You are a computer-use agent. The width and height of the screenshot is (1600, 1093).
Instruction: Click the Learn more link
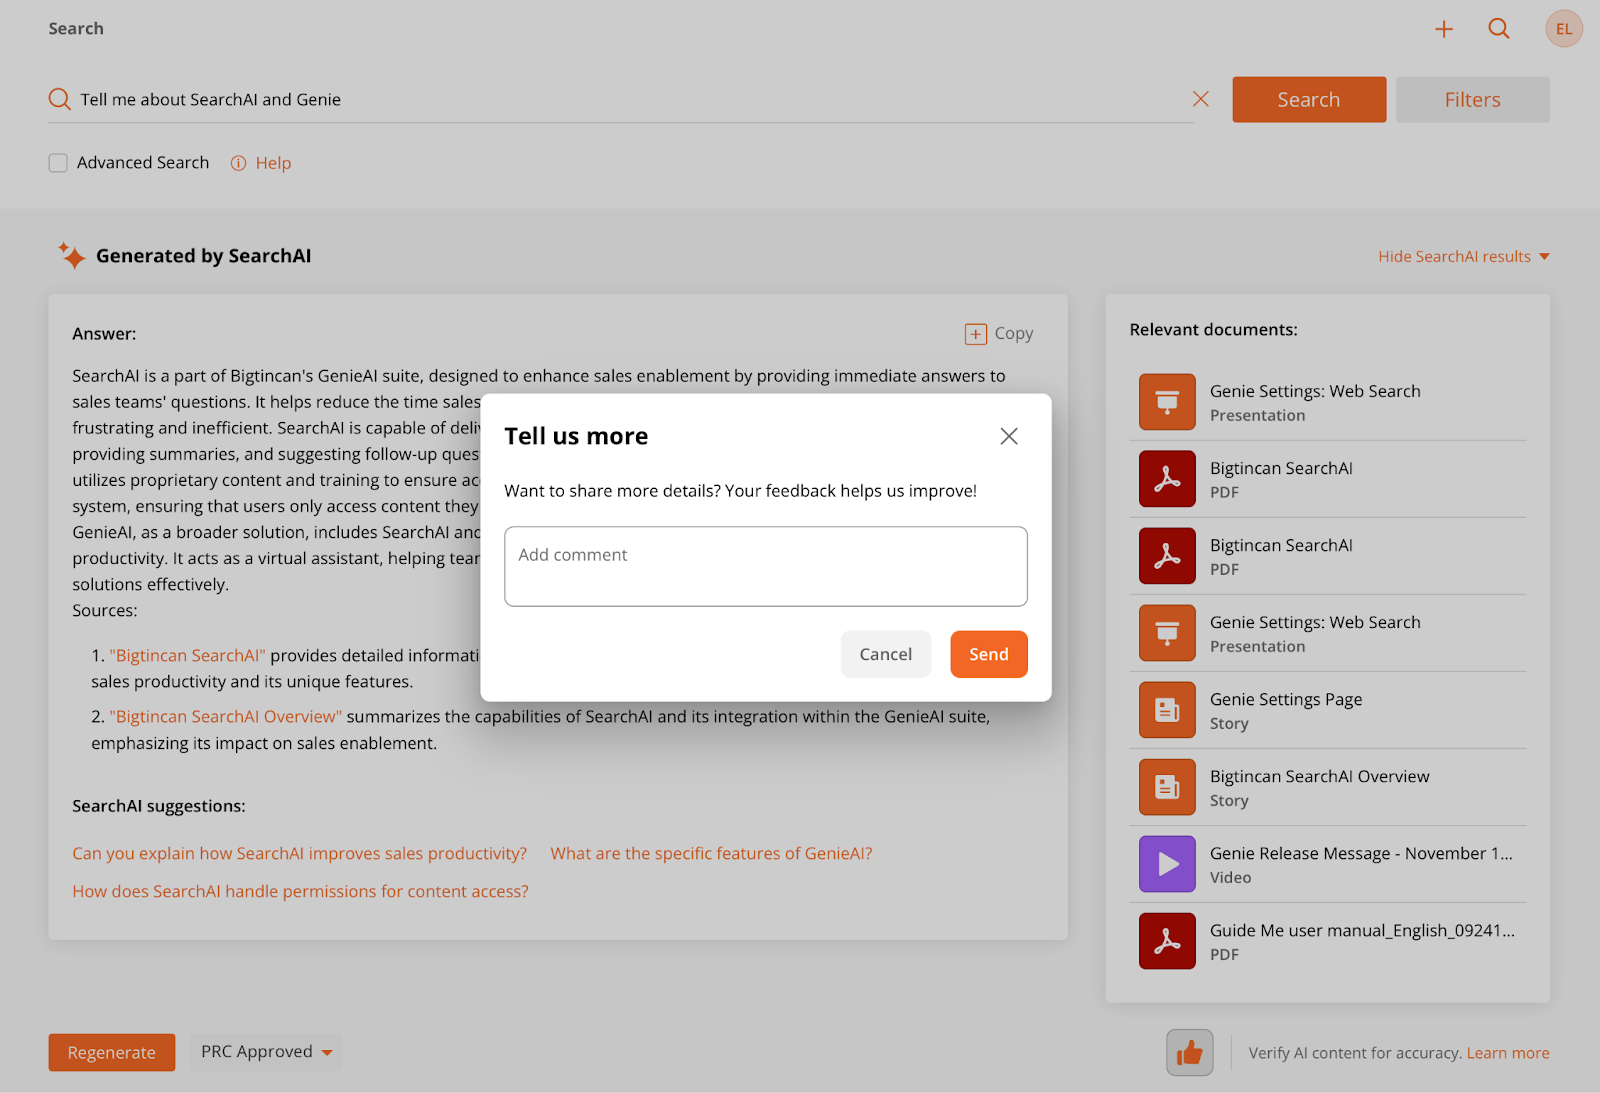[1508, 1053]
